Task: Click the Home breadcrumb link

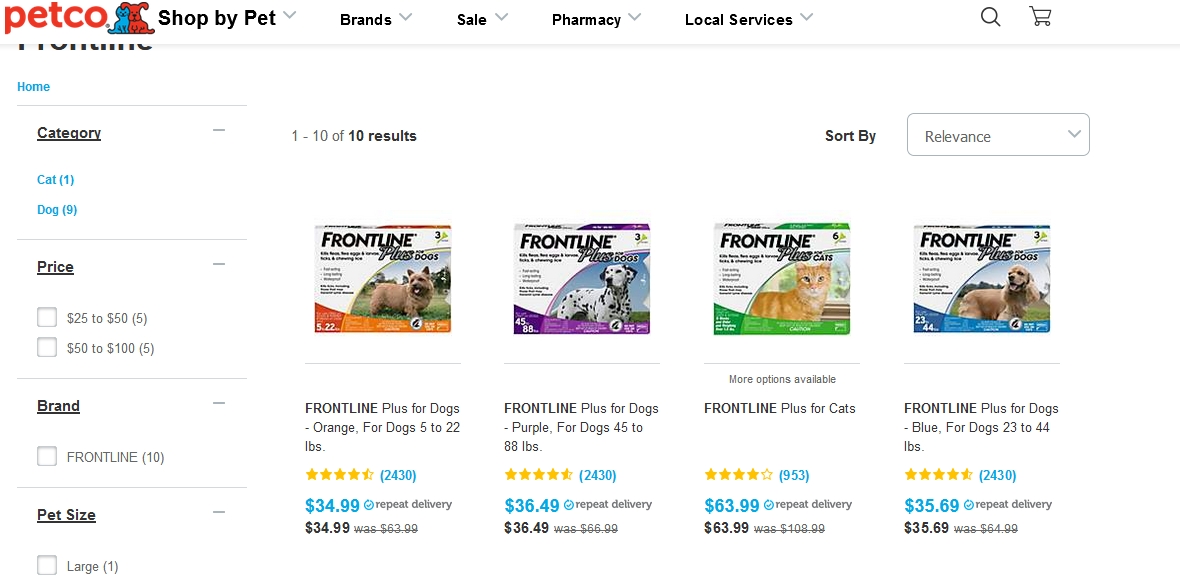Action: 33,87
